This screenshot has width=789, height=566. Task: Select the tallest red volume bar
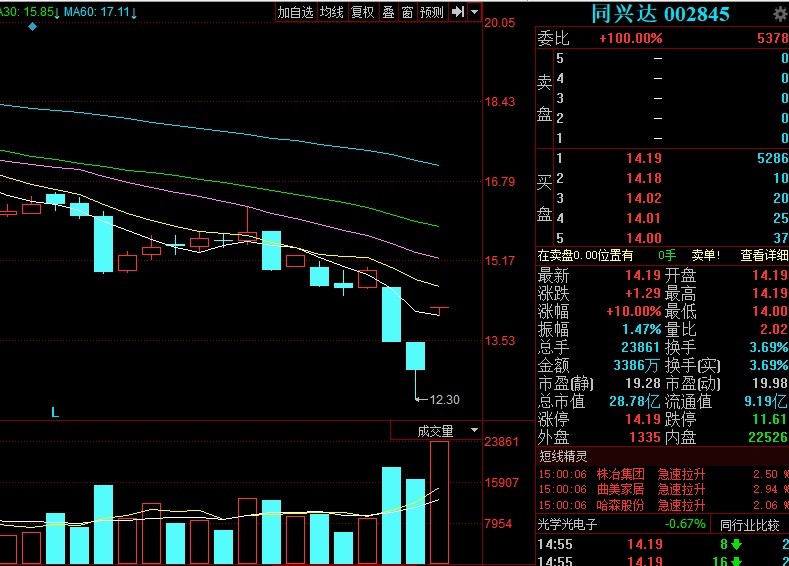[x=439, y=502]
